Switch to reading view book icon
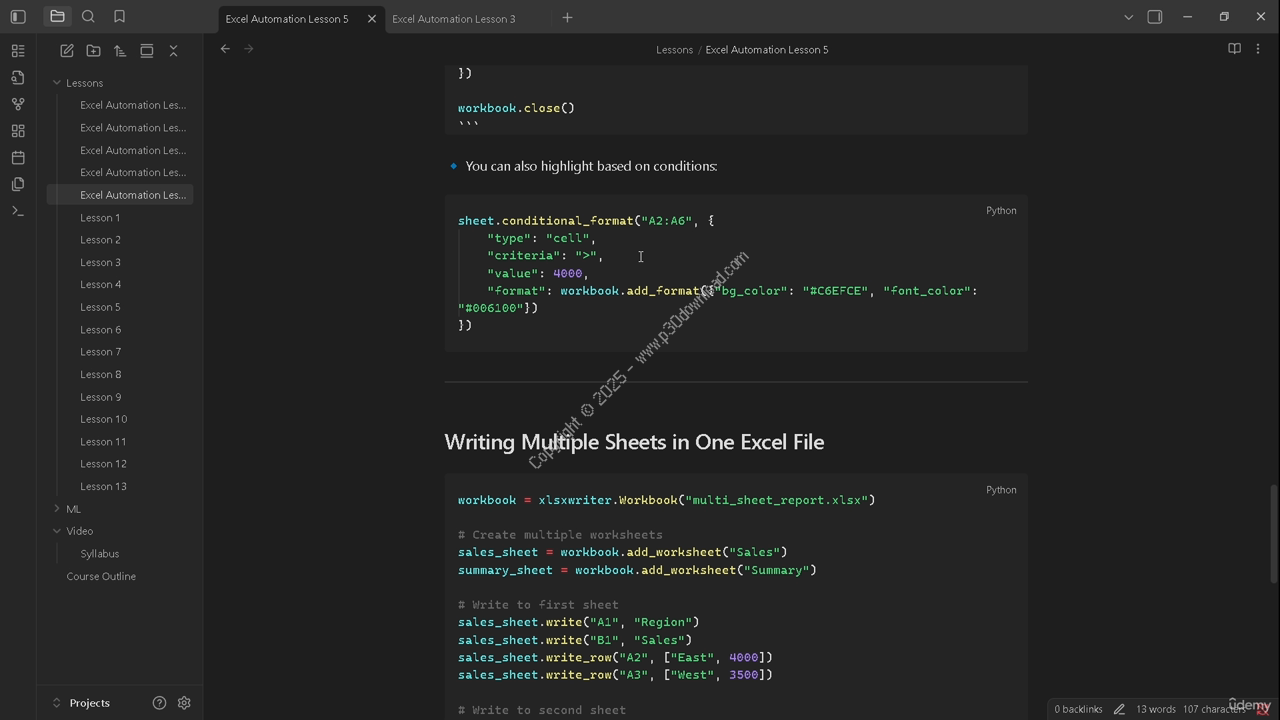Image resolution: width=1280 pixels, height=720 pixels. tap(1234, 49)
